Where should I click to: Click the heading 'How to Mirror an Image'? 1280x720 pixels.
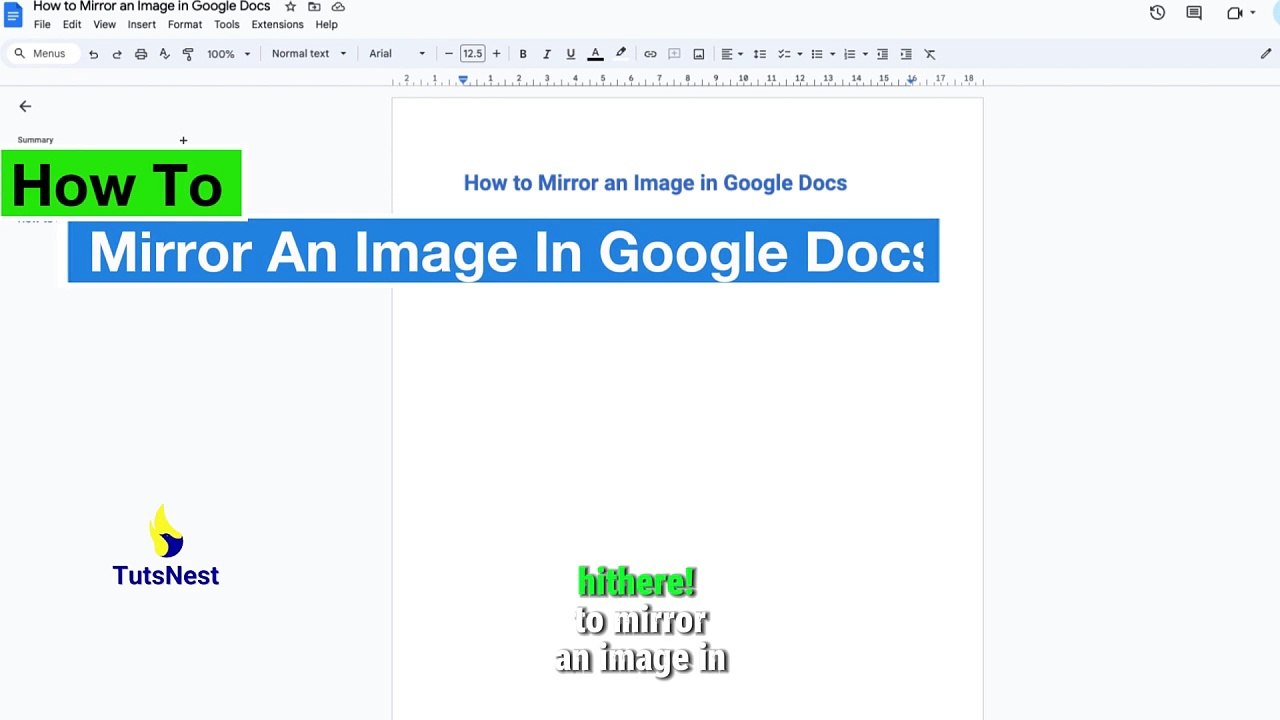click(x=655, y=183)
